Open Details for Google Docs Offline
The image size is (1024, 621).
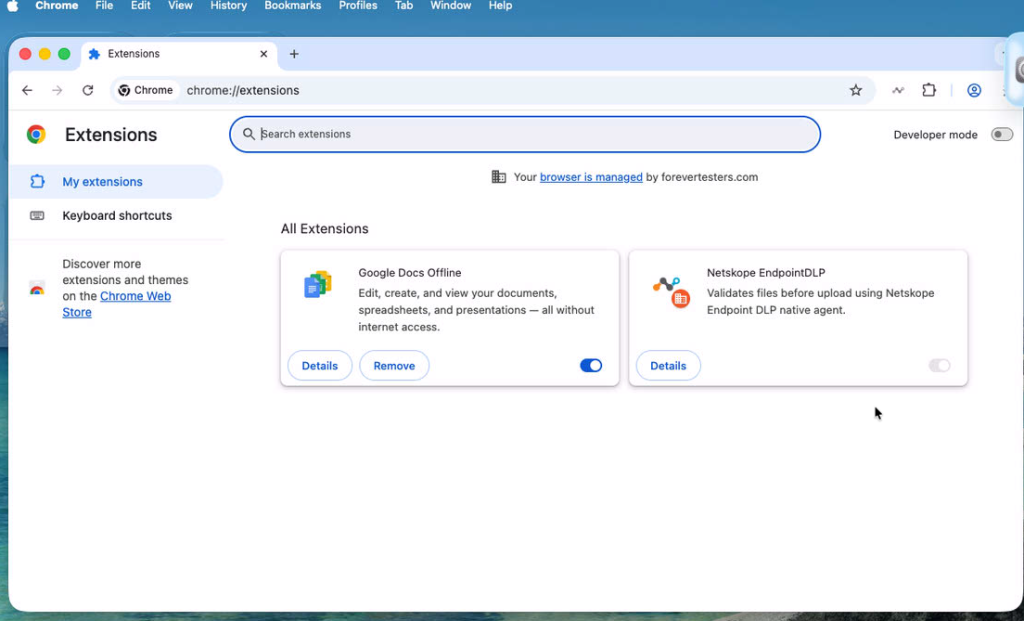(319, 366)
